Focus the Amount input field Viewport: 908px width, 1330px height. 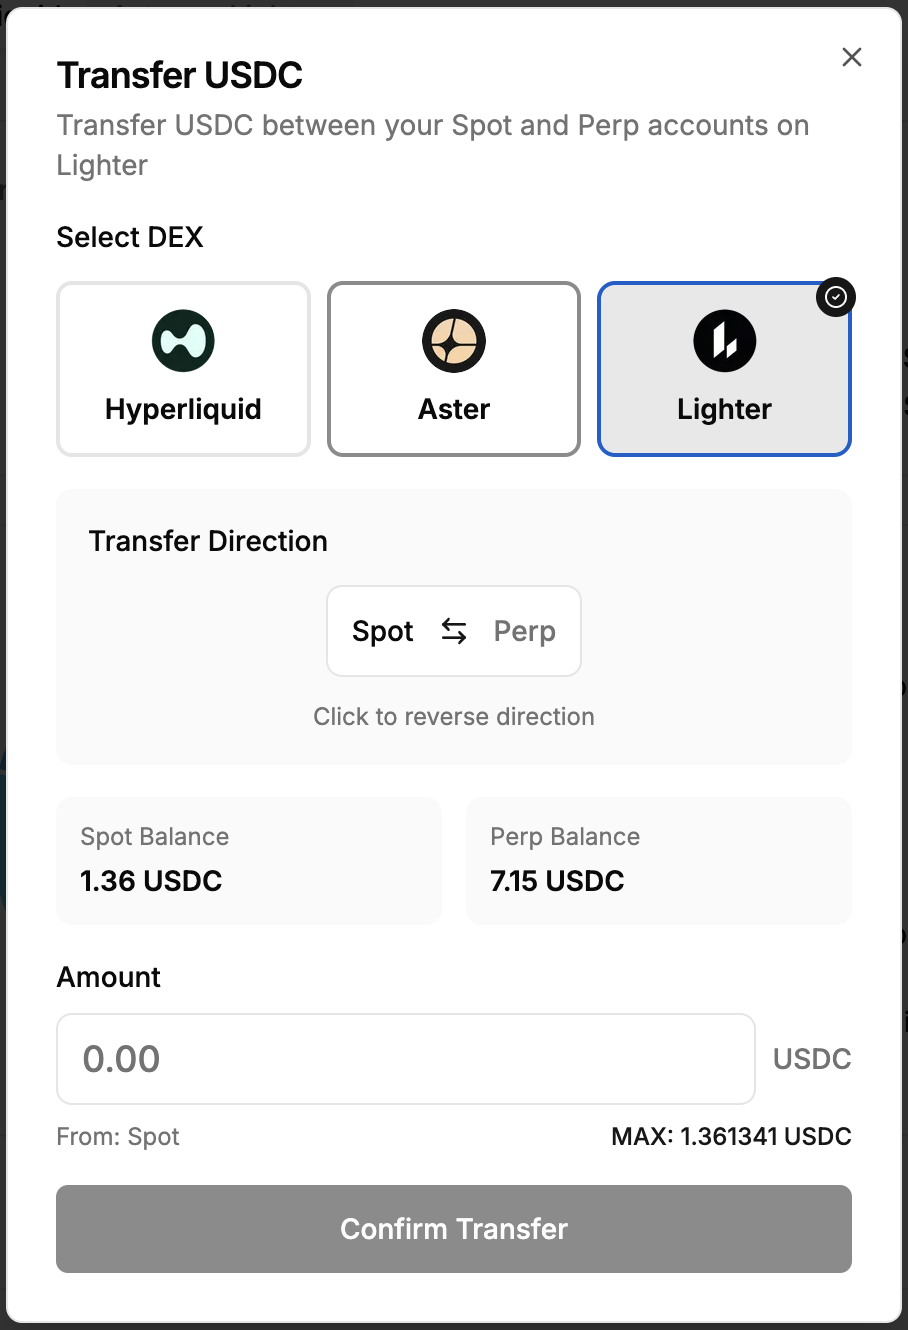point(406,1059)
